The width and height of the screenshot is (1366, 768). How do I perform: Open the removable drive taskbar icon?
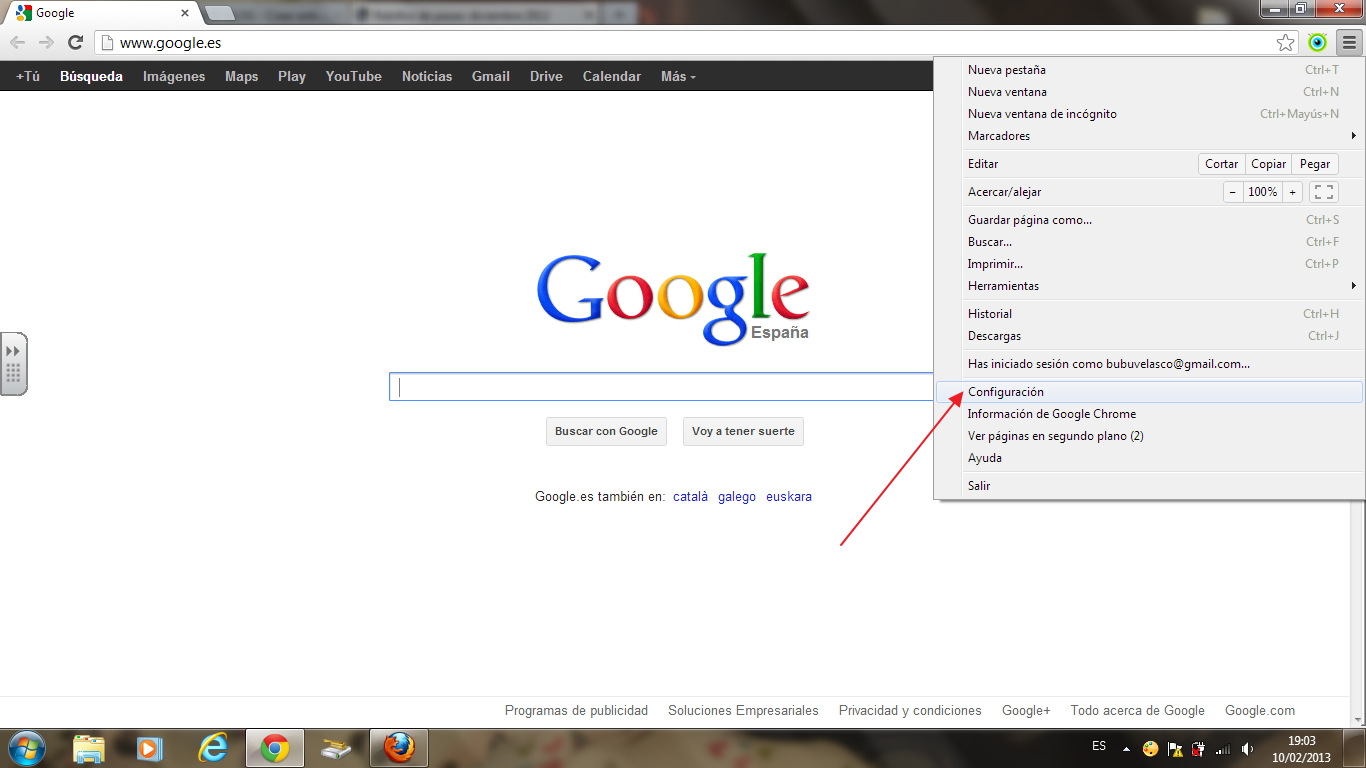pyautogui.click(x=336, y=748)
